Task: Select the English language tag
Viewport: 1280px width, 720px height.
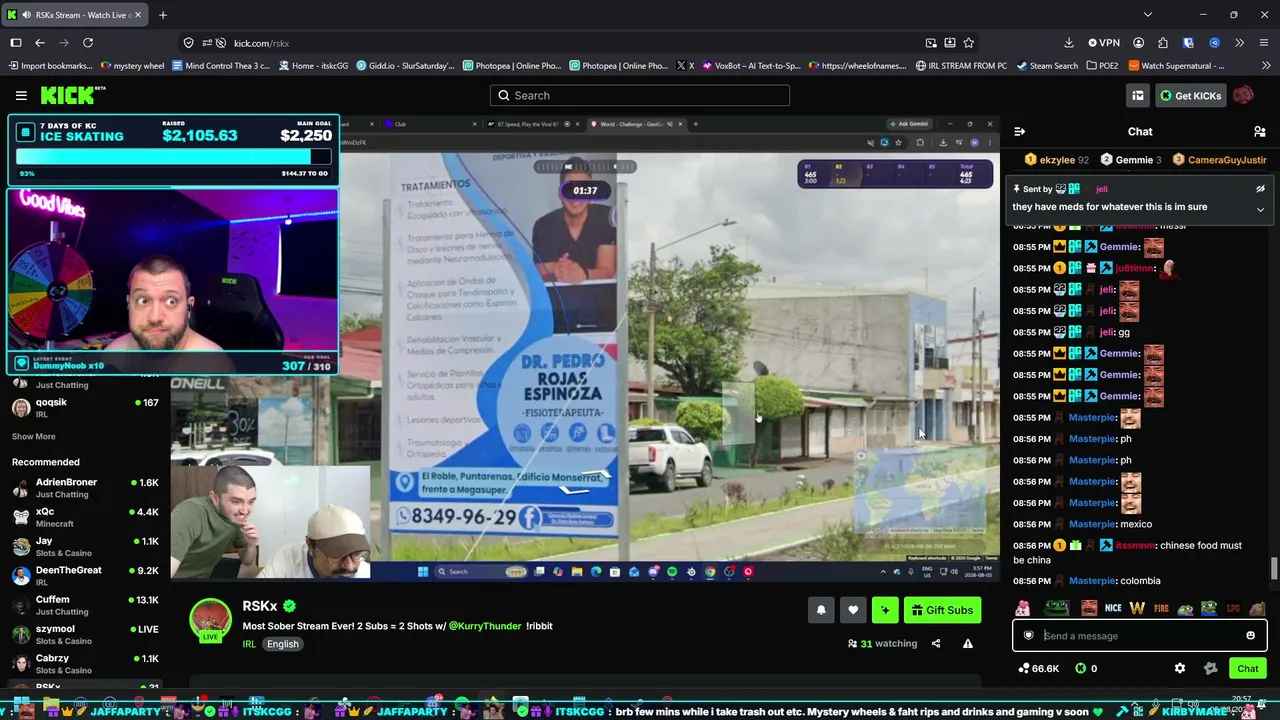Action: tap(283, 644)
